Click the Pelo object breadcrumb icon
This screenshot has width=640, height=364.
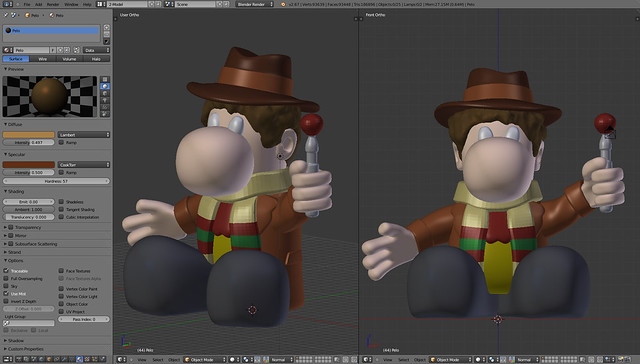coord(27,15)
